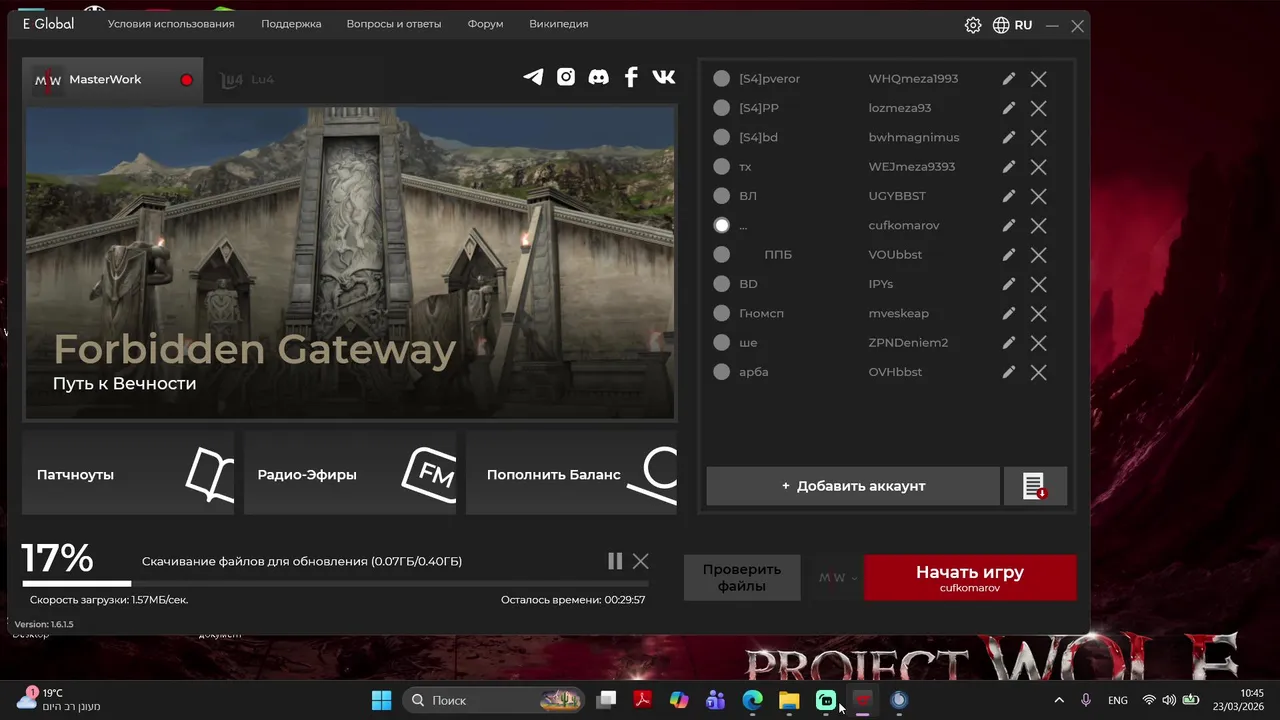Open Радио-Эфиры tile
The image size is (1280, 720).
point(350,474)
